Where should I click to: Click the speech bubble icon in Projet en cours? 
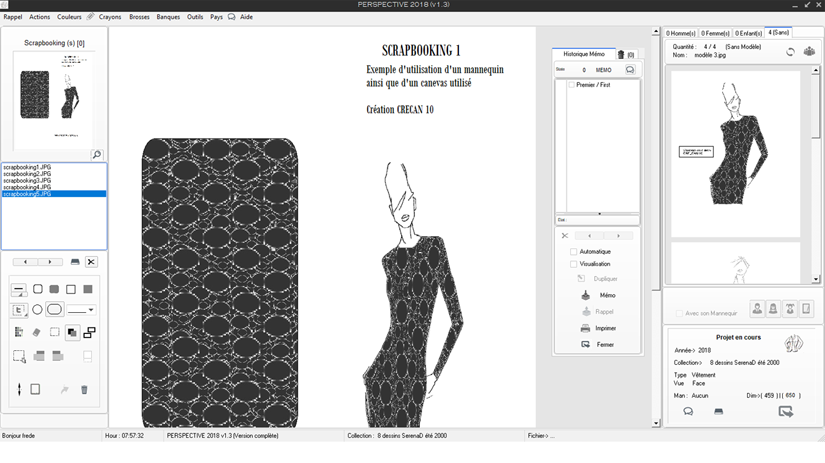coord(688,411)
